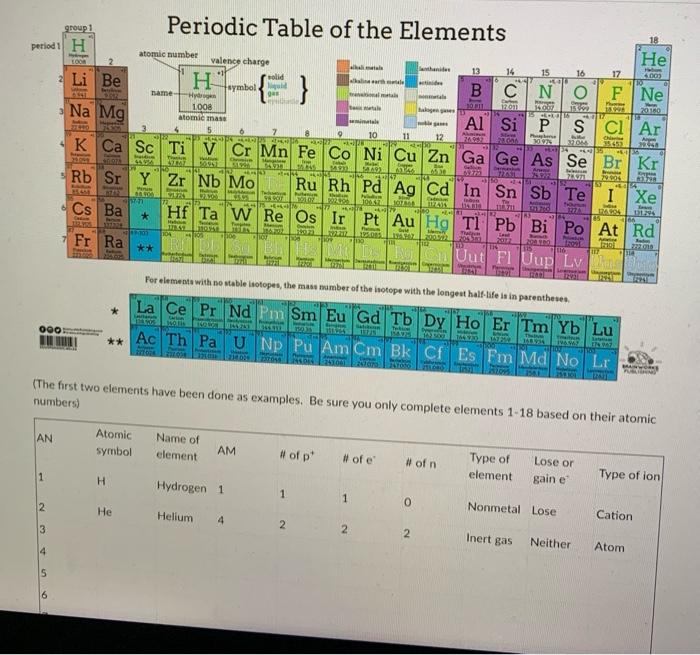
Task: Select the U uranium element cell
Action: 240,346
